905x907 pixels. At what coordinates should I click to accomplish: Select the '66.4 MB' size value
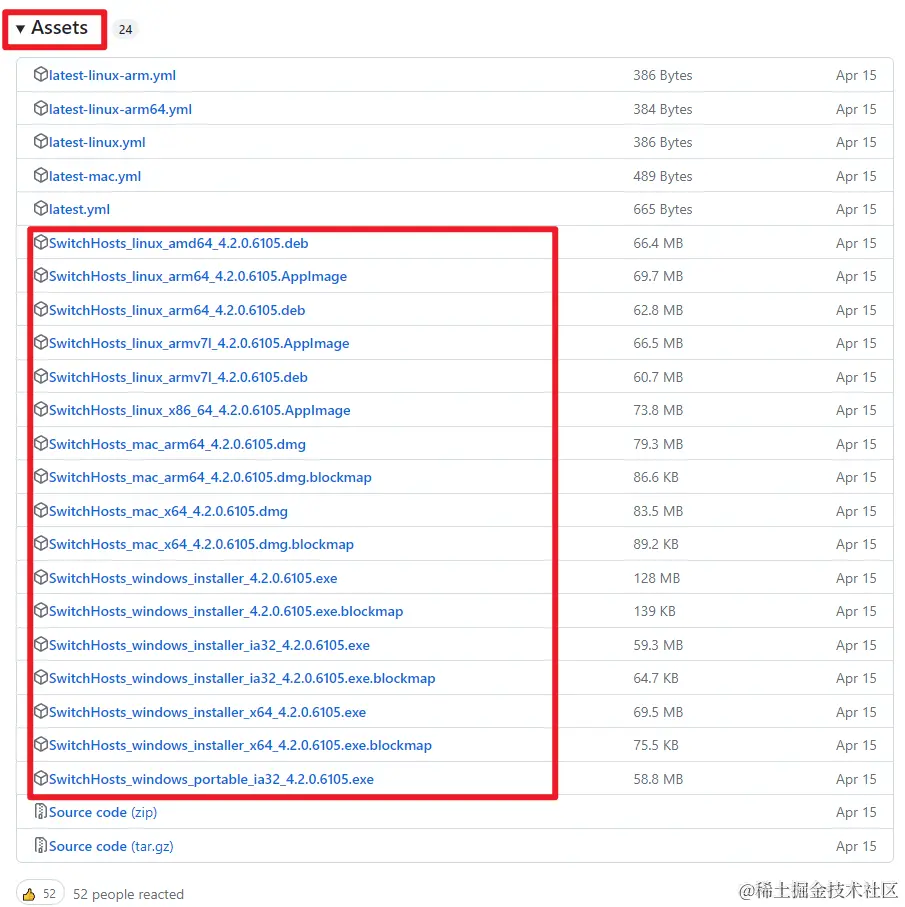(x=658, y=244)
